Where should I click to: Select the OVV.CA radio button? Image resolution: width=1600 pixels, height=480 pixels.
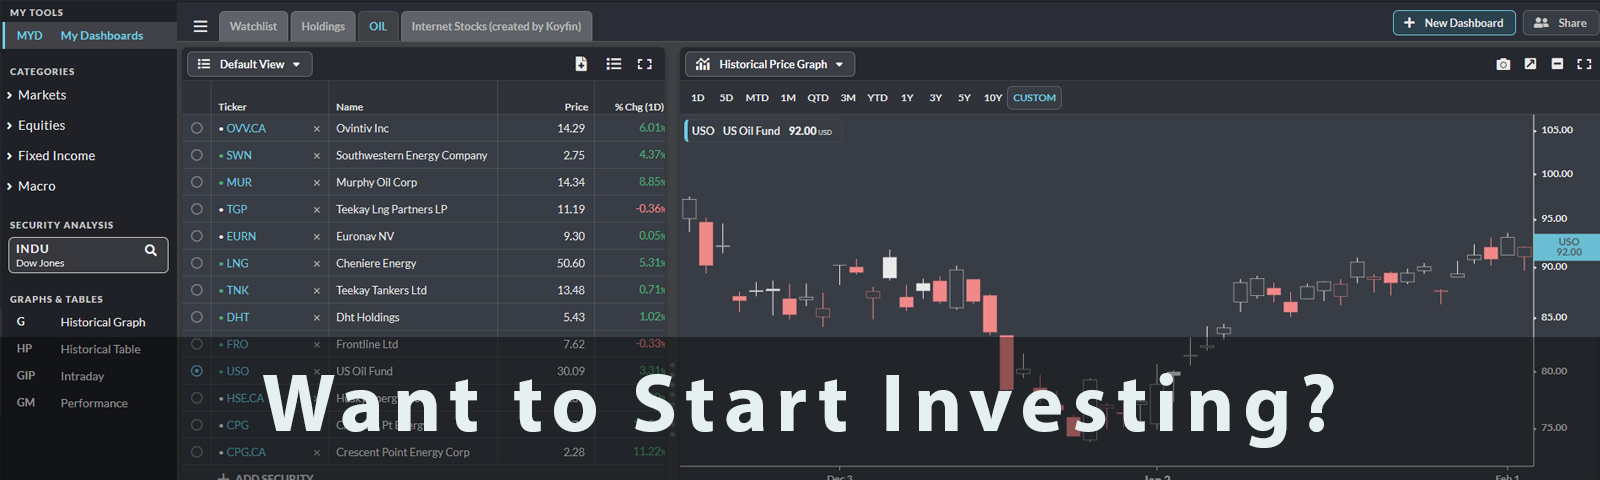click(x=197, y=128)
